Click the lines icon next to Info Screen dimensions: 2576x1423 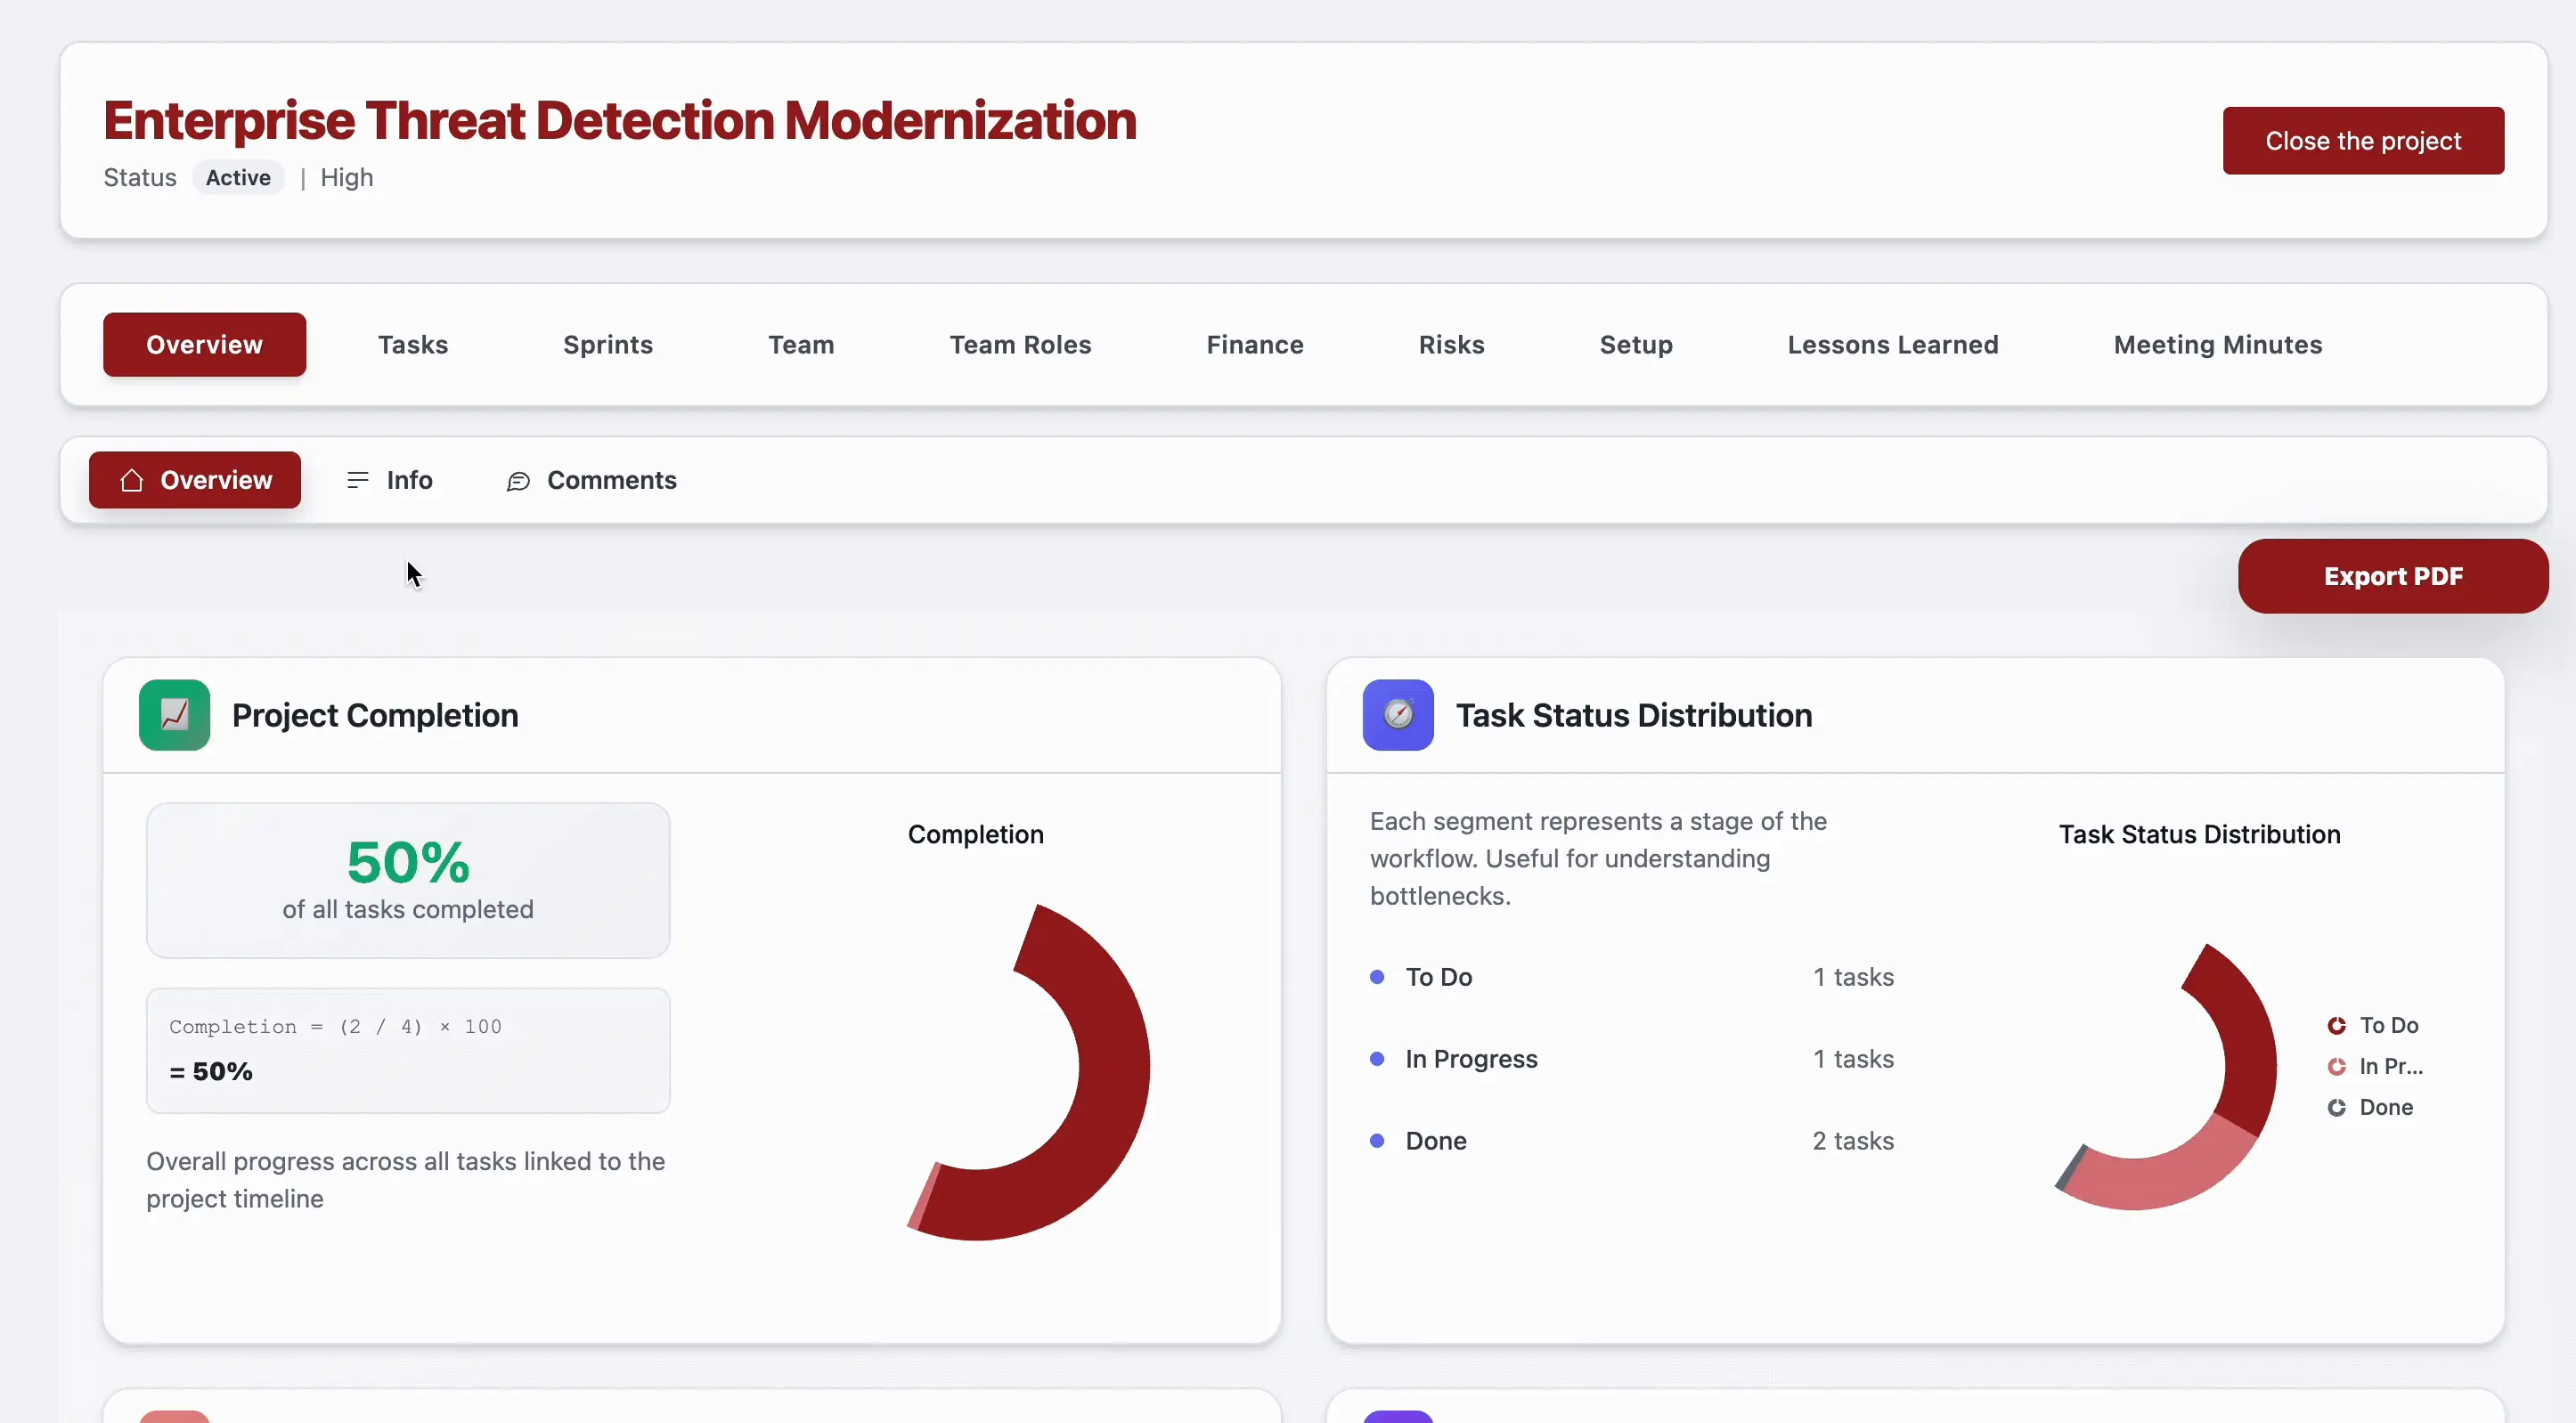tap(356, 480)
